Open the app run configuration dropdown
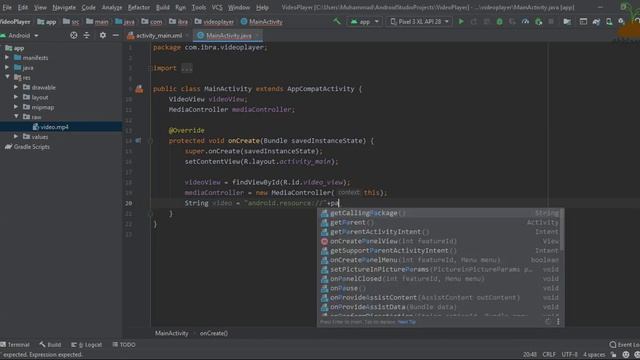The width and height of the screenshot is (640, 360). [x=365, y=22]
